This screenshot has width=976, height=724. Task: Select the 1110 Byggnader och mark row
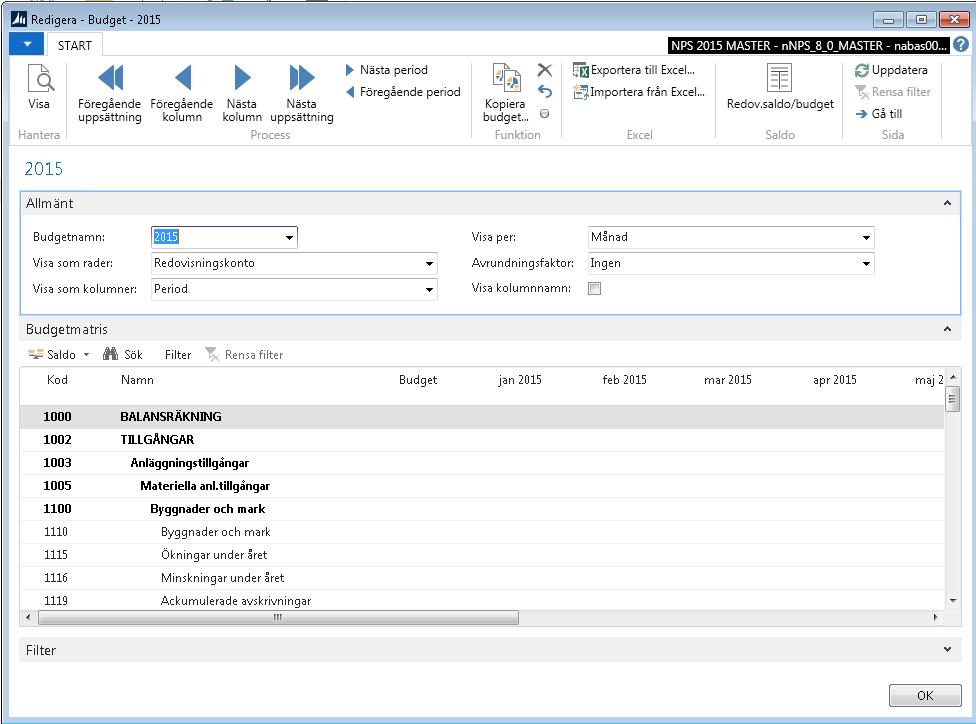(x=482, y=532)
